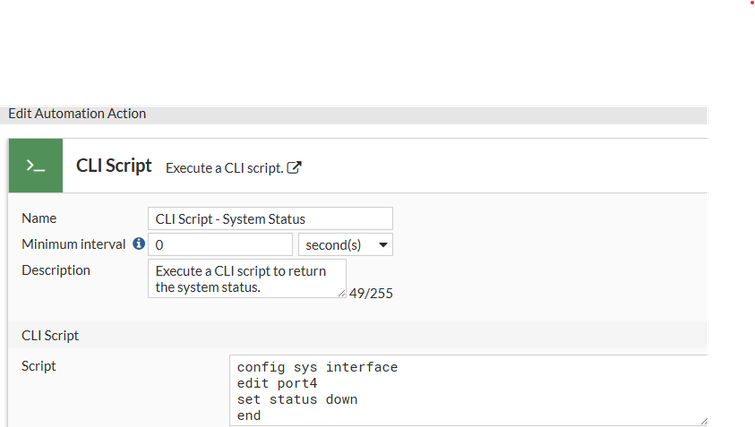Click the green CLI Script terminal icon
Screen dimensions: 755x427
pos(36,166)
